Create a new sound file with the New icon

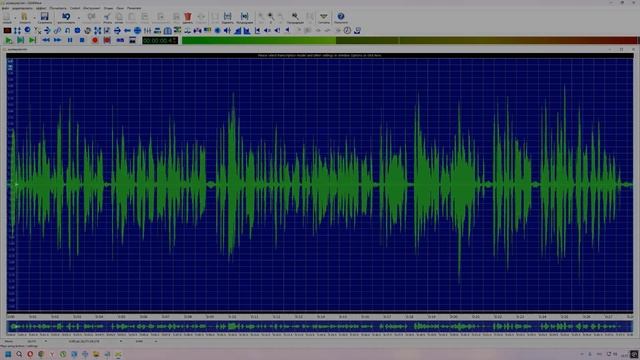point(7,17)
